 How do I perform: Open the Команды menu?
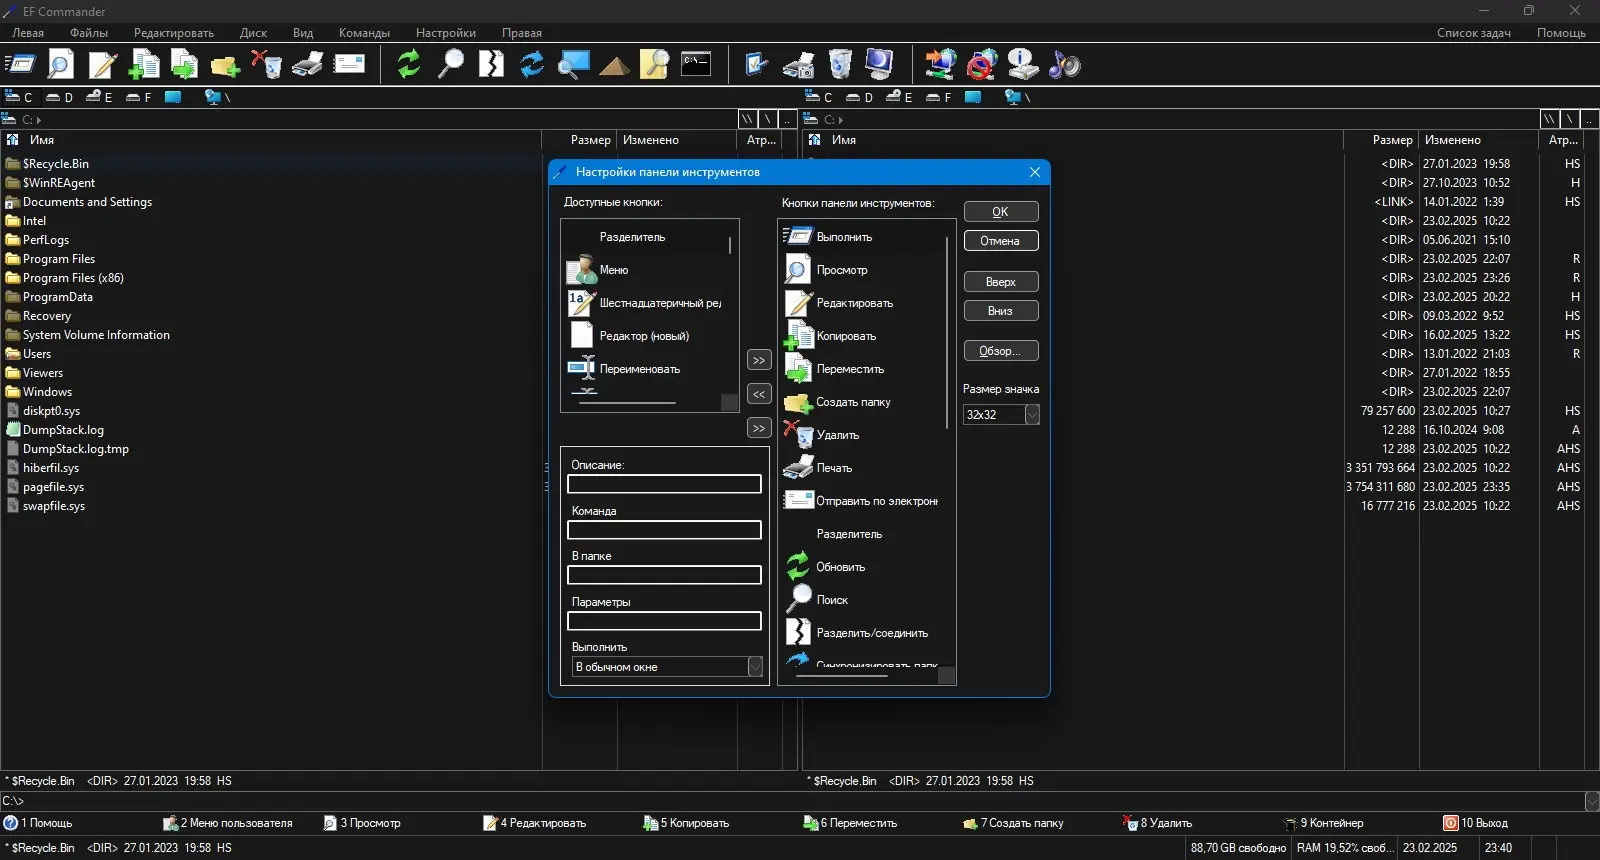(x=364, y=33)
